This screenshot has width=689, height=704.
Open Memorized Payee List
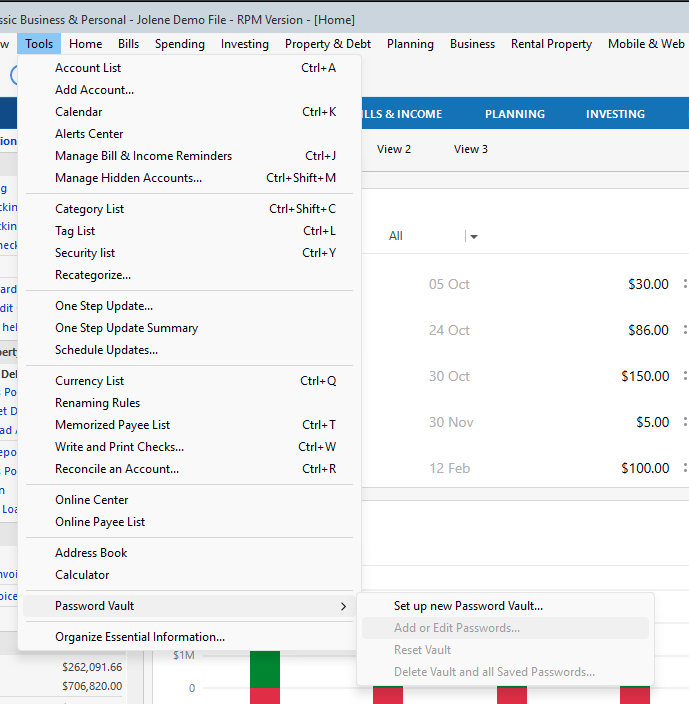pyautogui.click(x=189, y=425)
